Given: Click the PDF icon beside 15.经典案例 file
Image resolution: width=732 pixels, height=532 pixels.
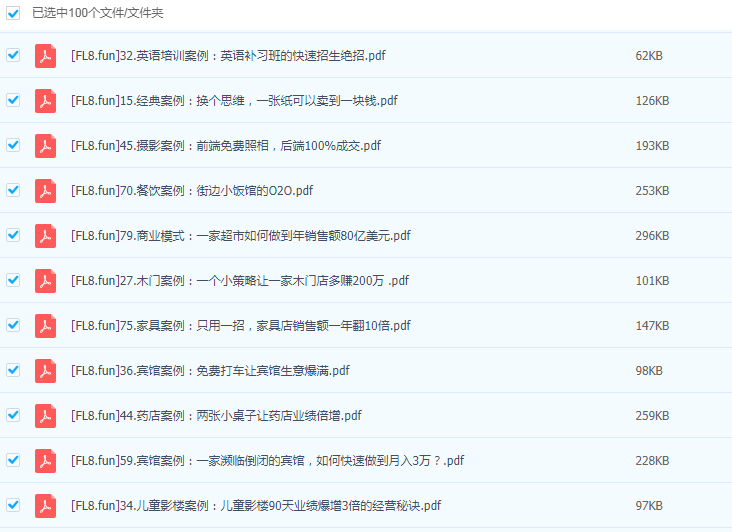Looking at the screenshot, I should click(x=45, y=101).
